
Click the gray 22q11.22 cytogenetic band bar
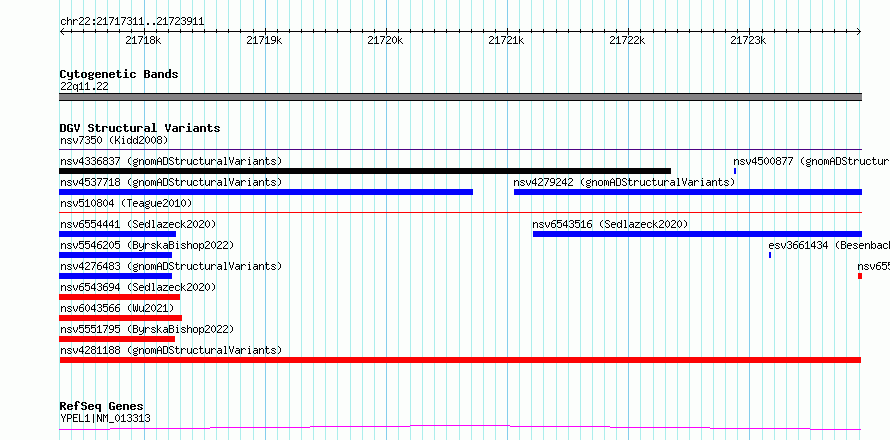pyautogui.click(x=460, y=97)
